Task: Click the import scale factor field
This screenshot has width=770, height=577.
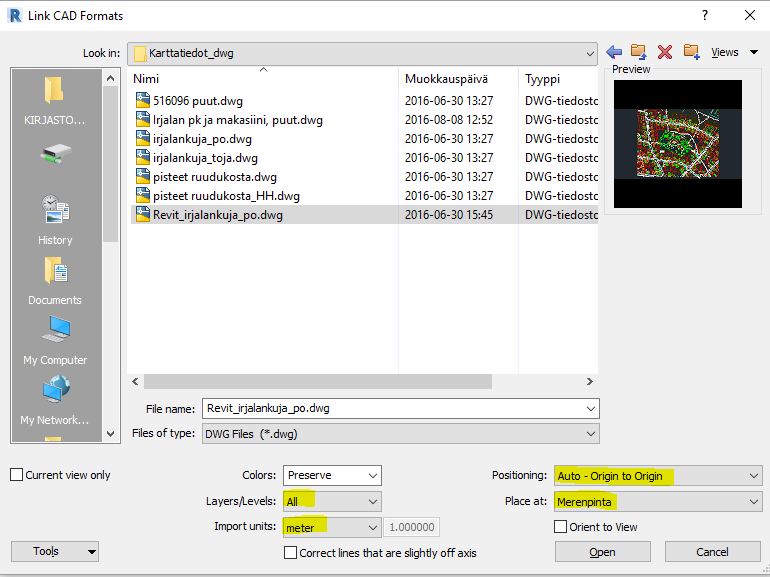Action: [412, 527]
